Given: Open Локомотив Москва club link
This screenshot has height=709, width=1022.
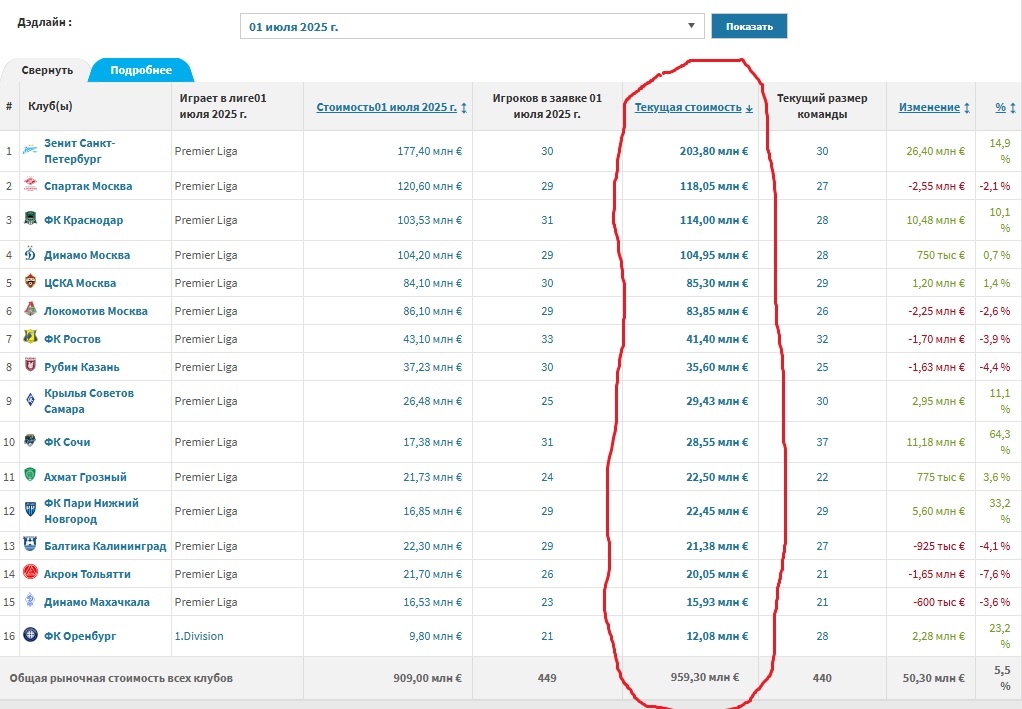Looking at the screenshot, I should 96,311.
